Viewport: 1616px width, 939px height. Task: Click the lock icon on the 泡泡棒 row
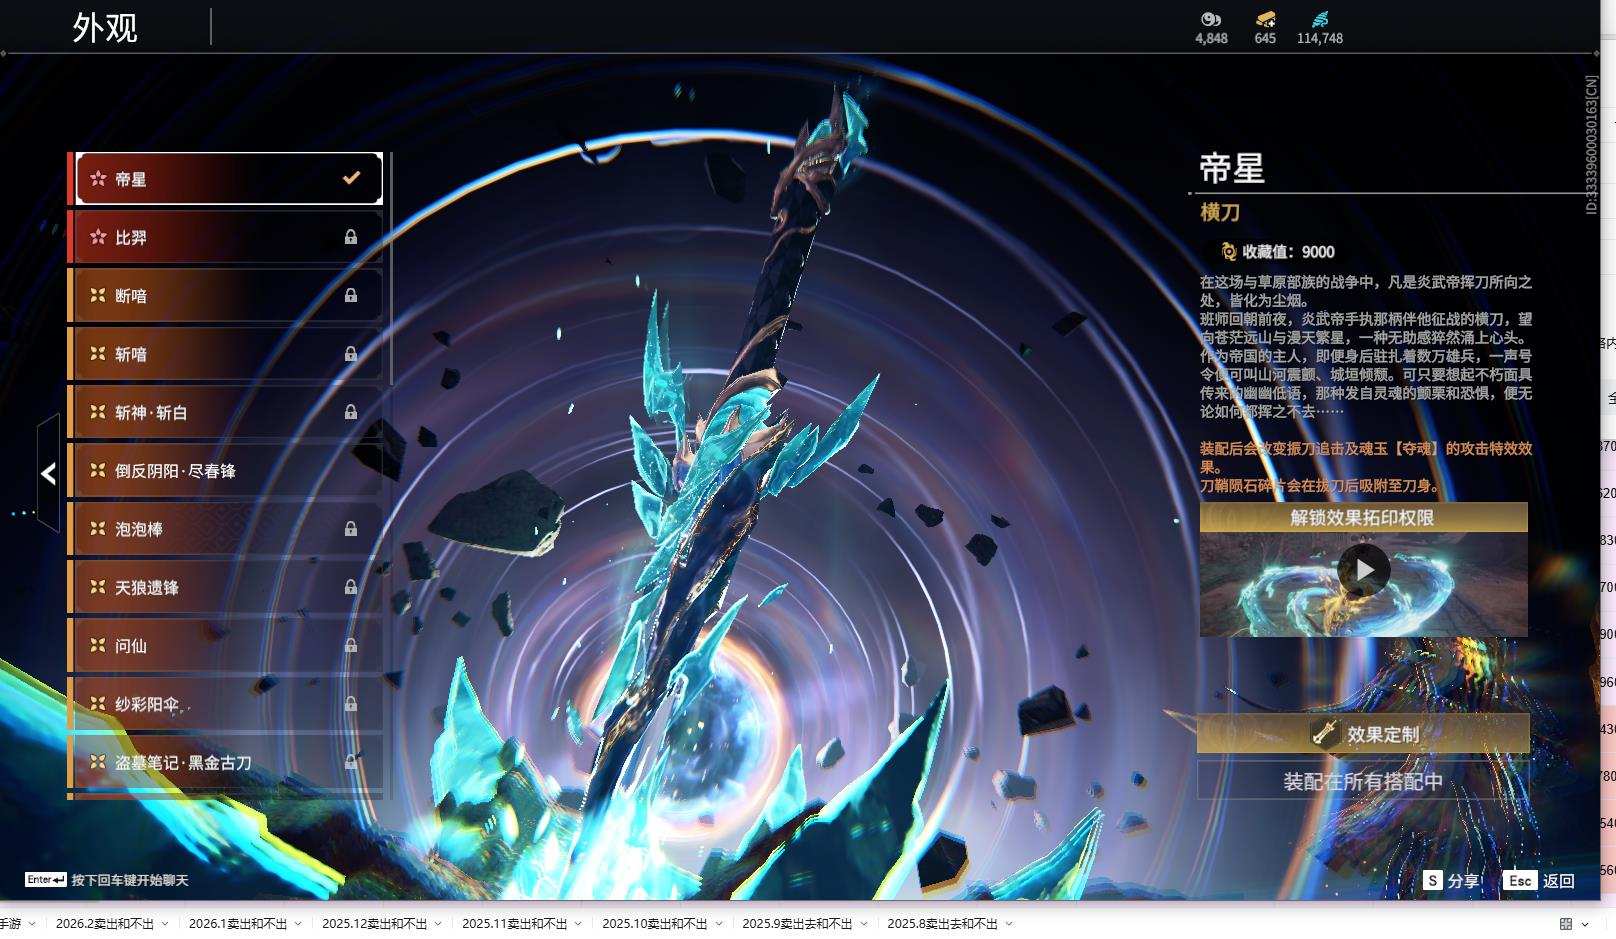[351, 529]
